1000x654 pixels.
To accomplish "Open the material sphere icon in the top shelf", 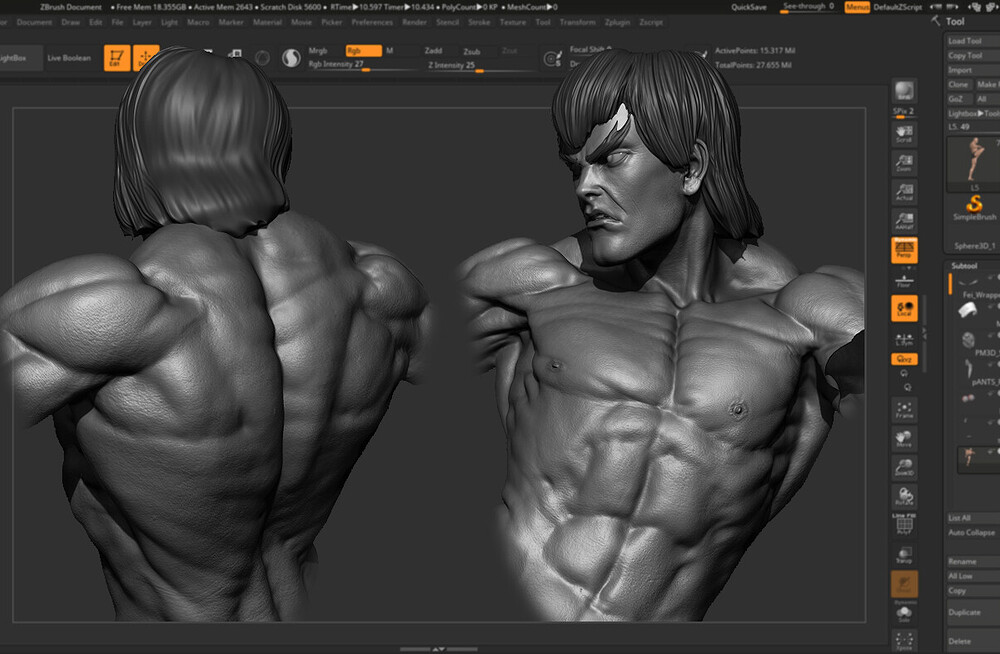I will point(291,58).
